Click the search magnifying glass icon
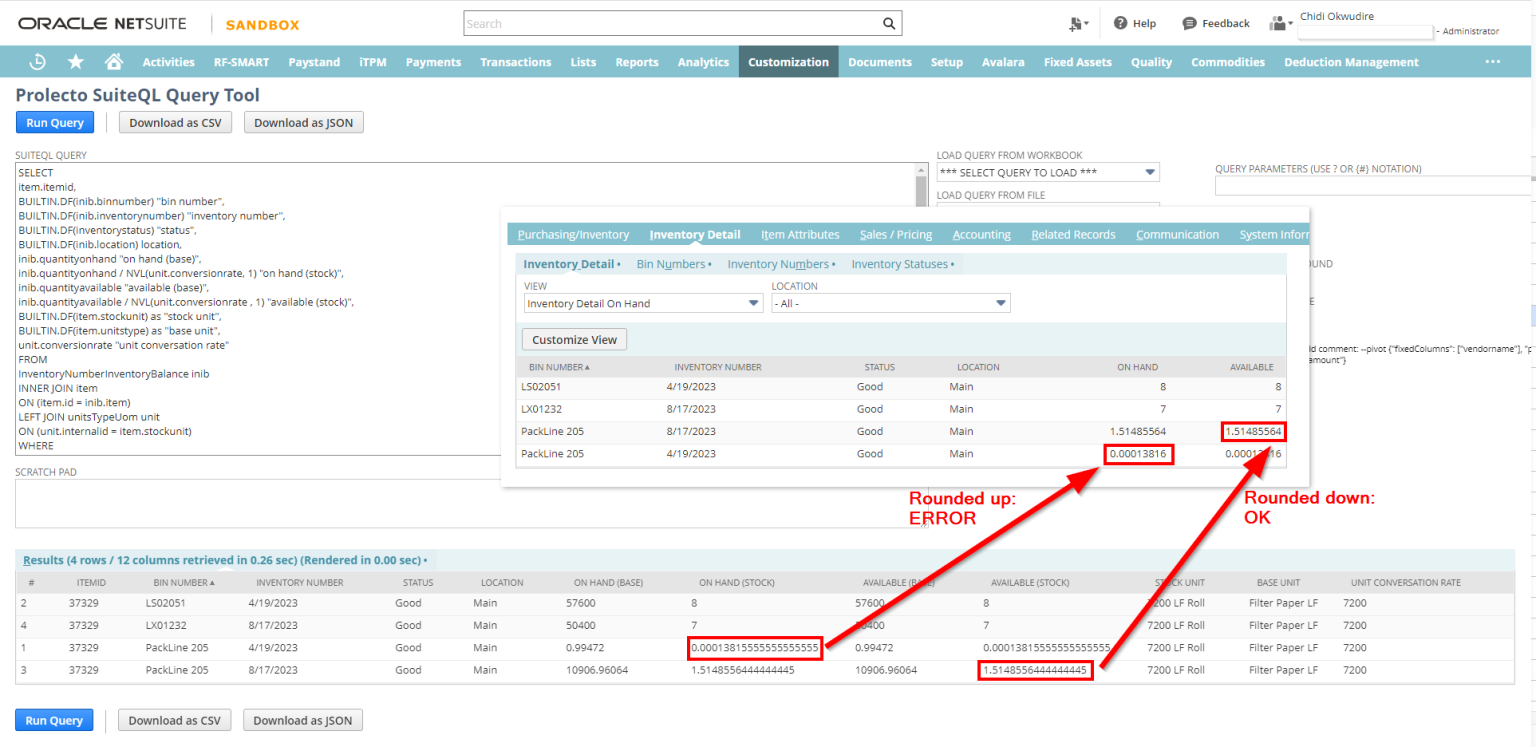The width and height of the screenshot is (1536, 747). point(888,22)
